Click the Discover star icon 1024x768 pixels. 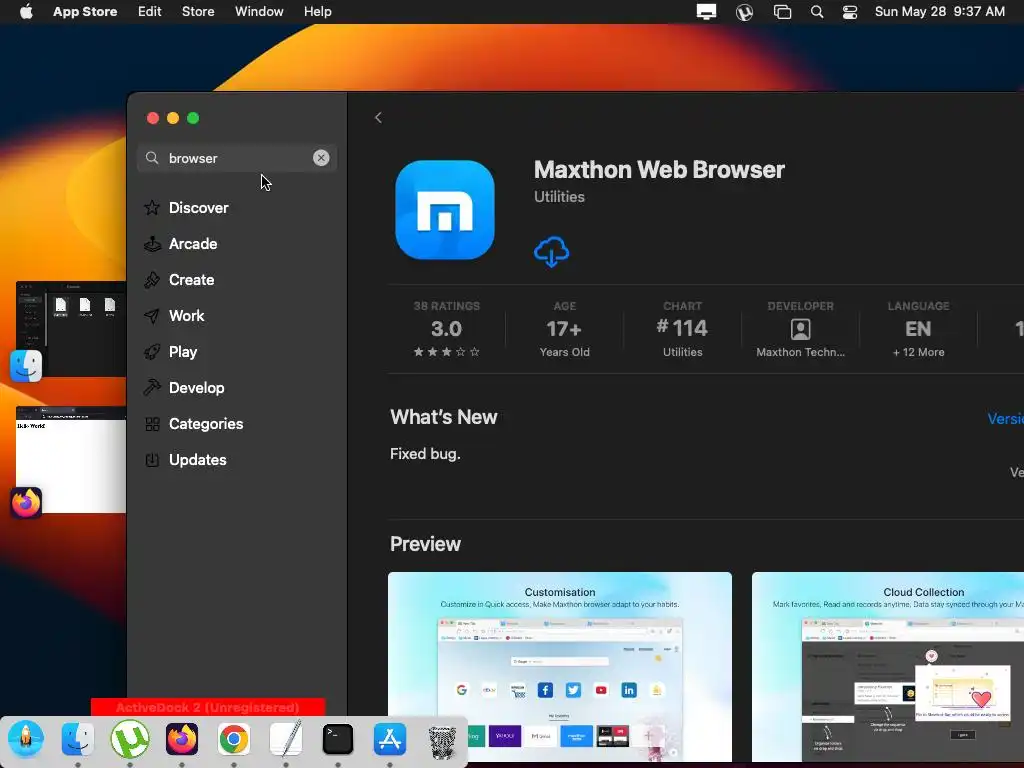click(152, 208)
